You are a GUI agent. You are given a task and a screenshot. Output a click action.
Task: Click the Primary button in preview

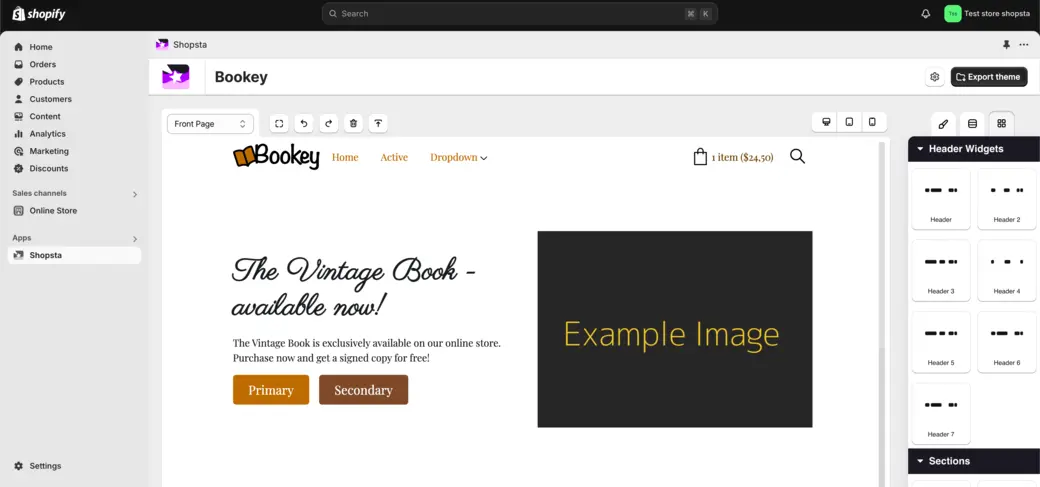click(x=271, y=390)
